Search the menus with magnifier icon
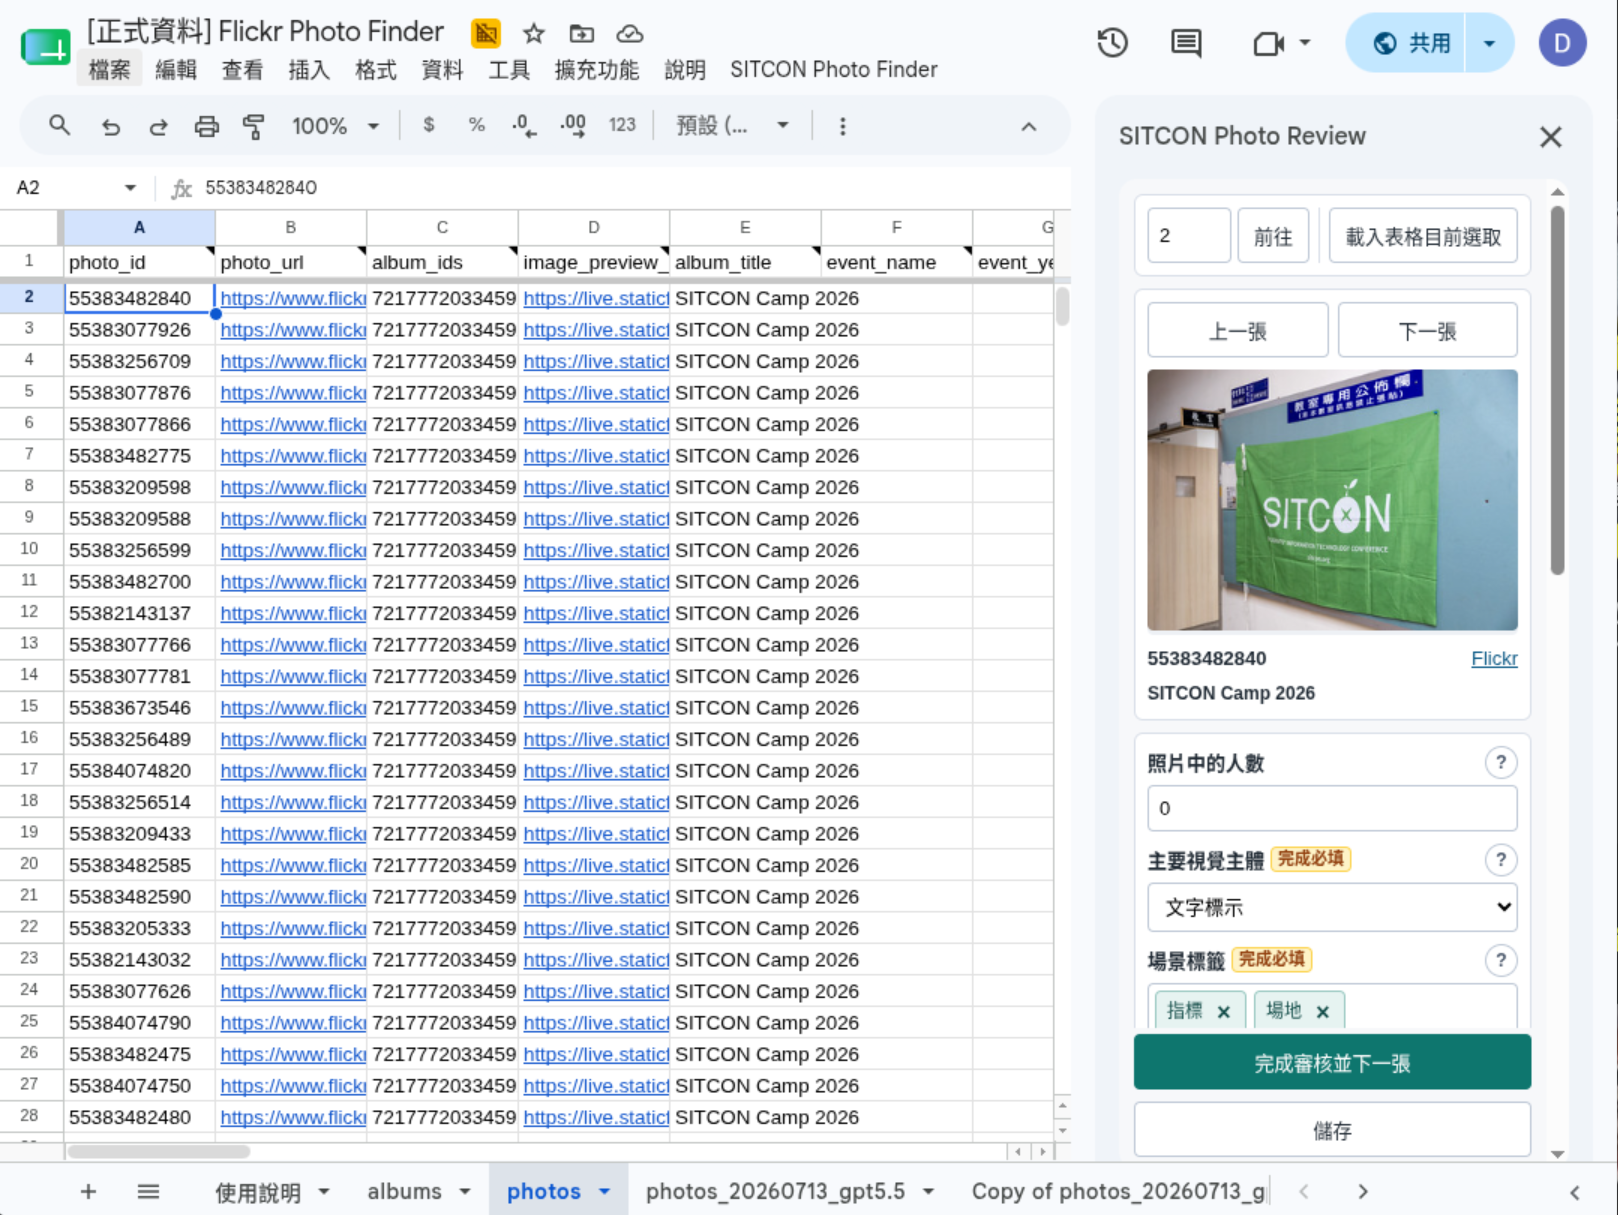 60,126
